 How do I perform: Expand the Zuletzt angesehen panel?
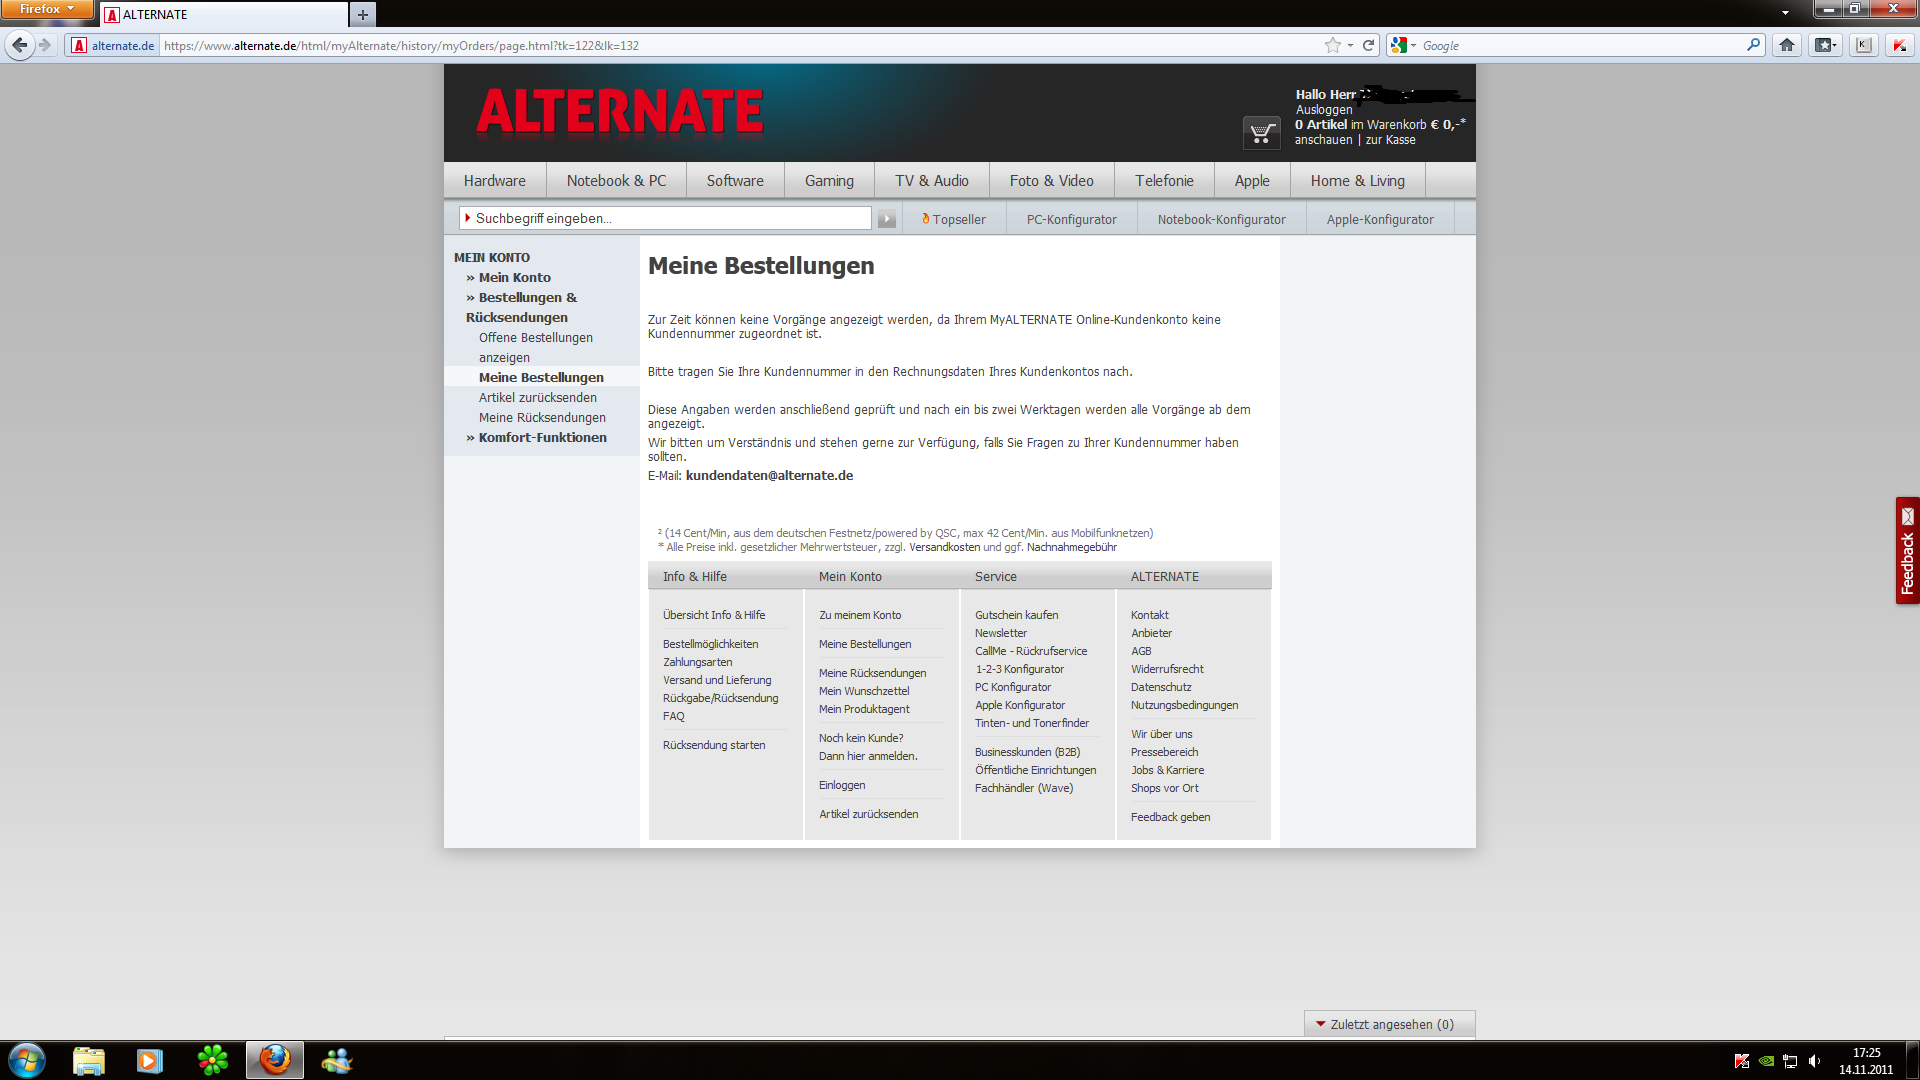click(x=1390, y=1024)
